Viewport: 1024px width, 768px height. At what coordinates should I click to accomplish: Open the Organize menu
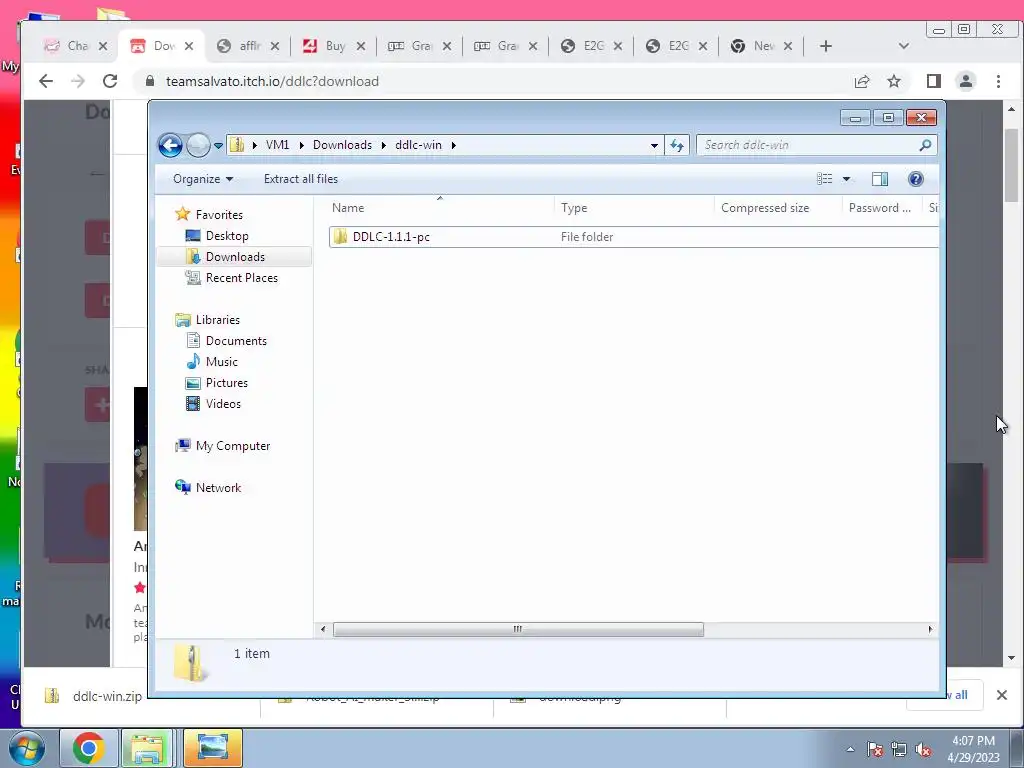202,179
